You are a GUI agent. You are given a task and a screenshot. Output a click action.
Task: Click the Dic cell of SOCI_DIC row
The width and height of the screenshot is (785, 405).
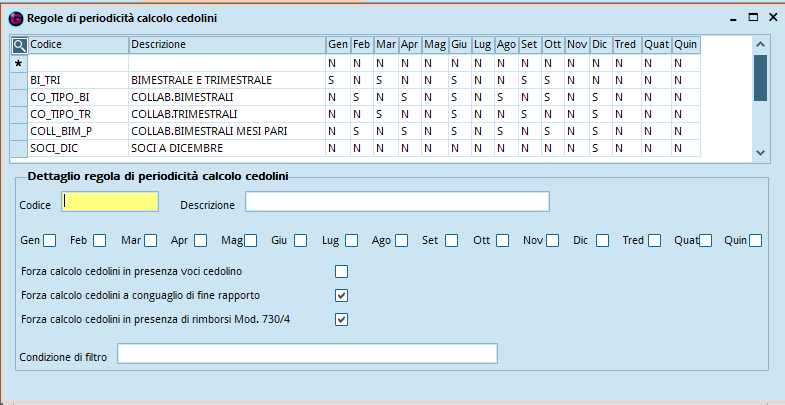600,148
